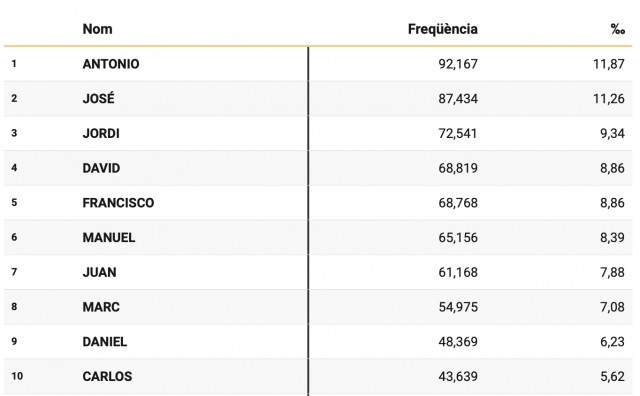Click rank number 10 in the table
Image resolution: width=640 pixels, height=396 pixels.
click(x=17, y=376)
